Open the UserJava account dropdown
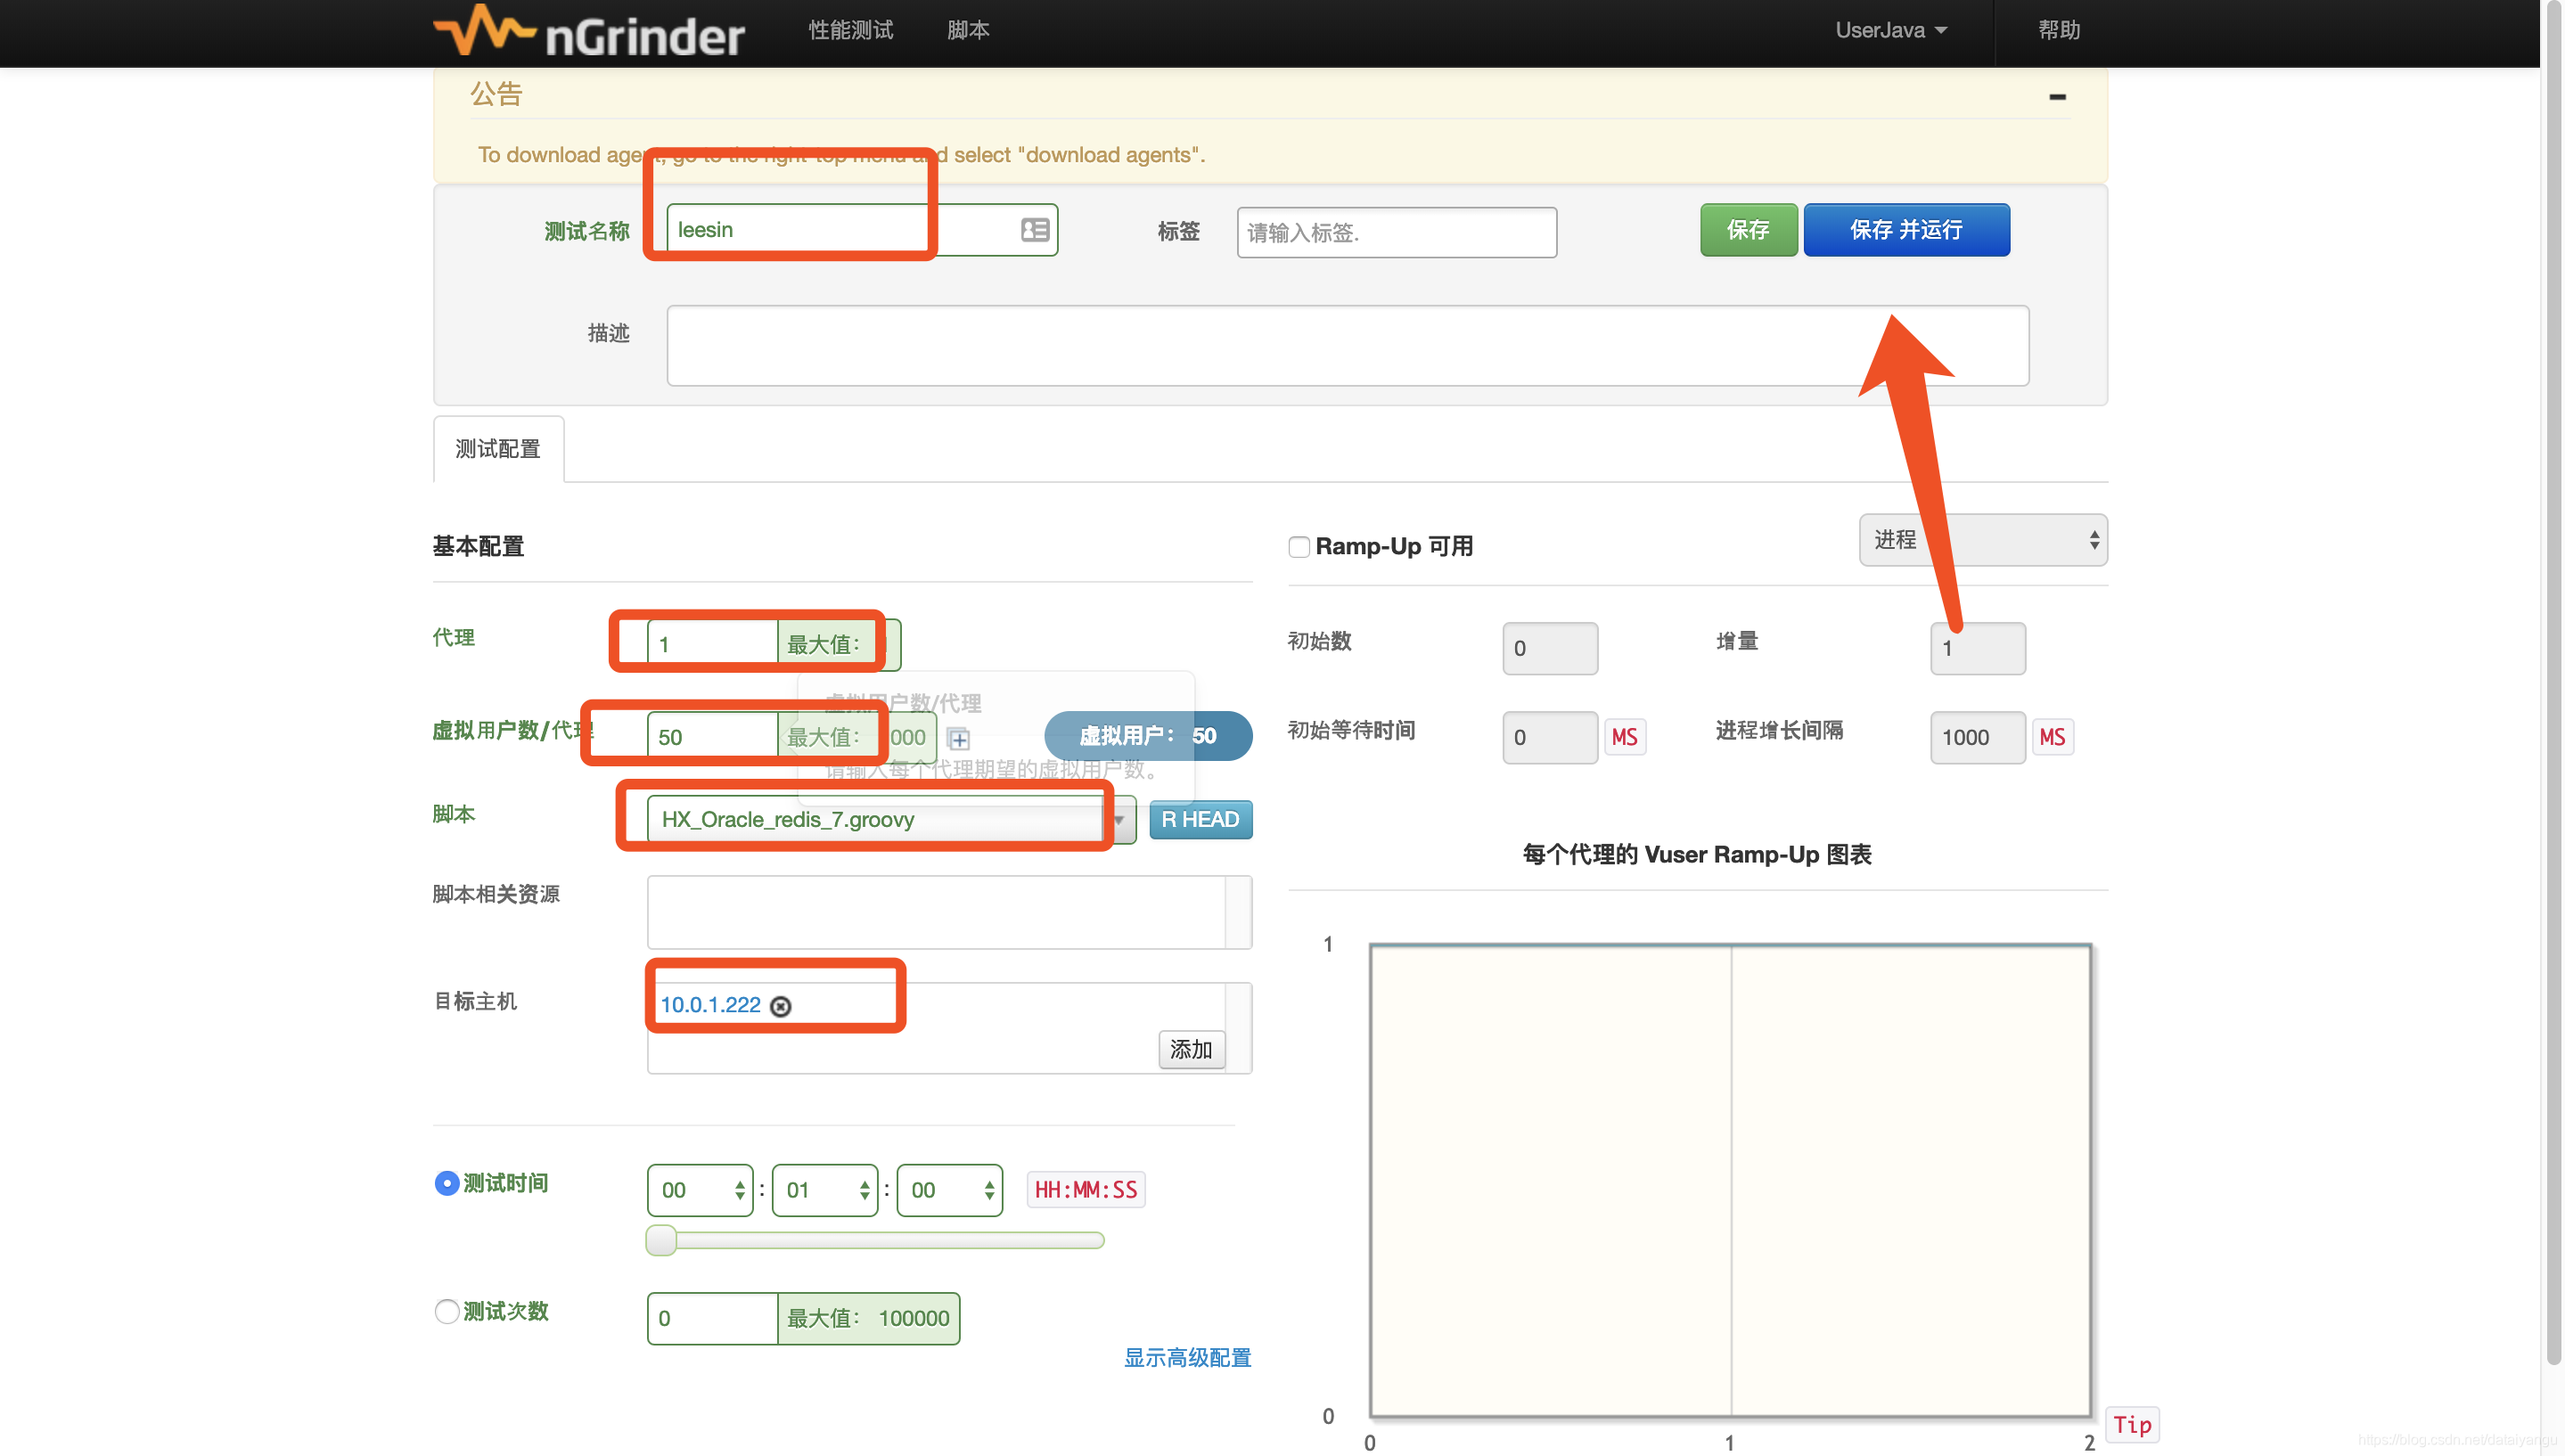 click(1890, 30)
